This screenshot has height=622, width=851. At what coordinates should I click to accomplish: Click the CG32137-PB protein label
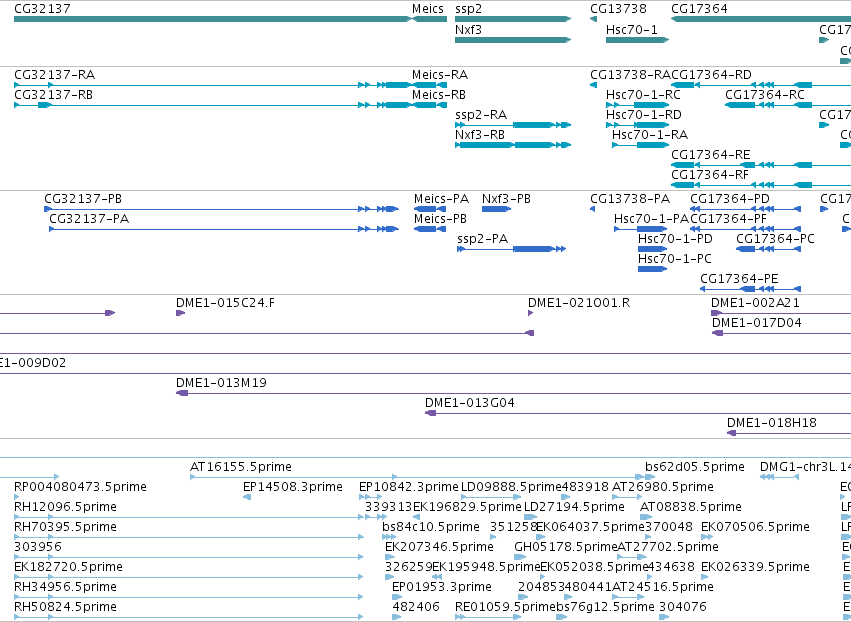tap(83, 199)
